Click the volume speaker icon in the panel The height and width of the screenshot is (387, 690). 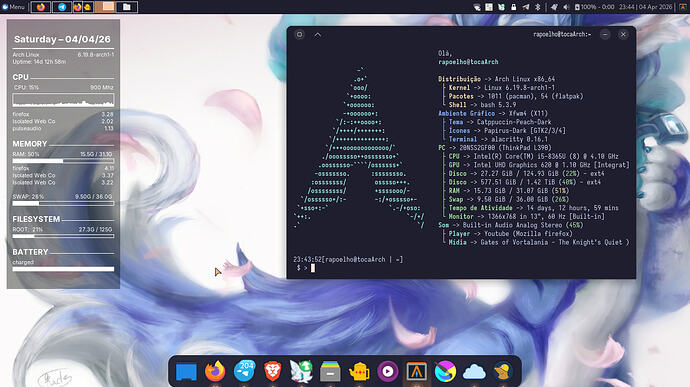(566, 7)
